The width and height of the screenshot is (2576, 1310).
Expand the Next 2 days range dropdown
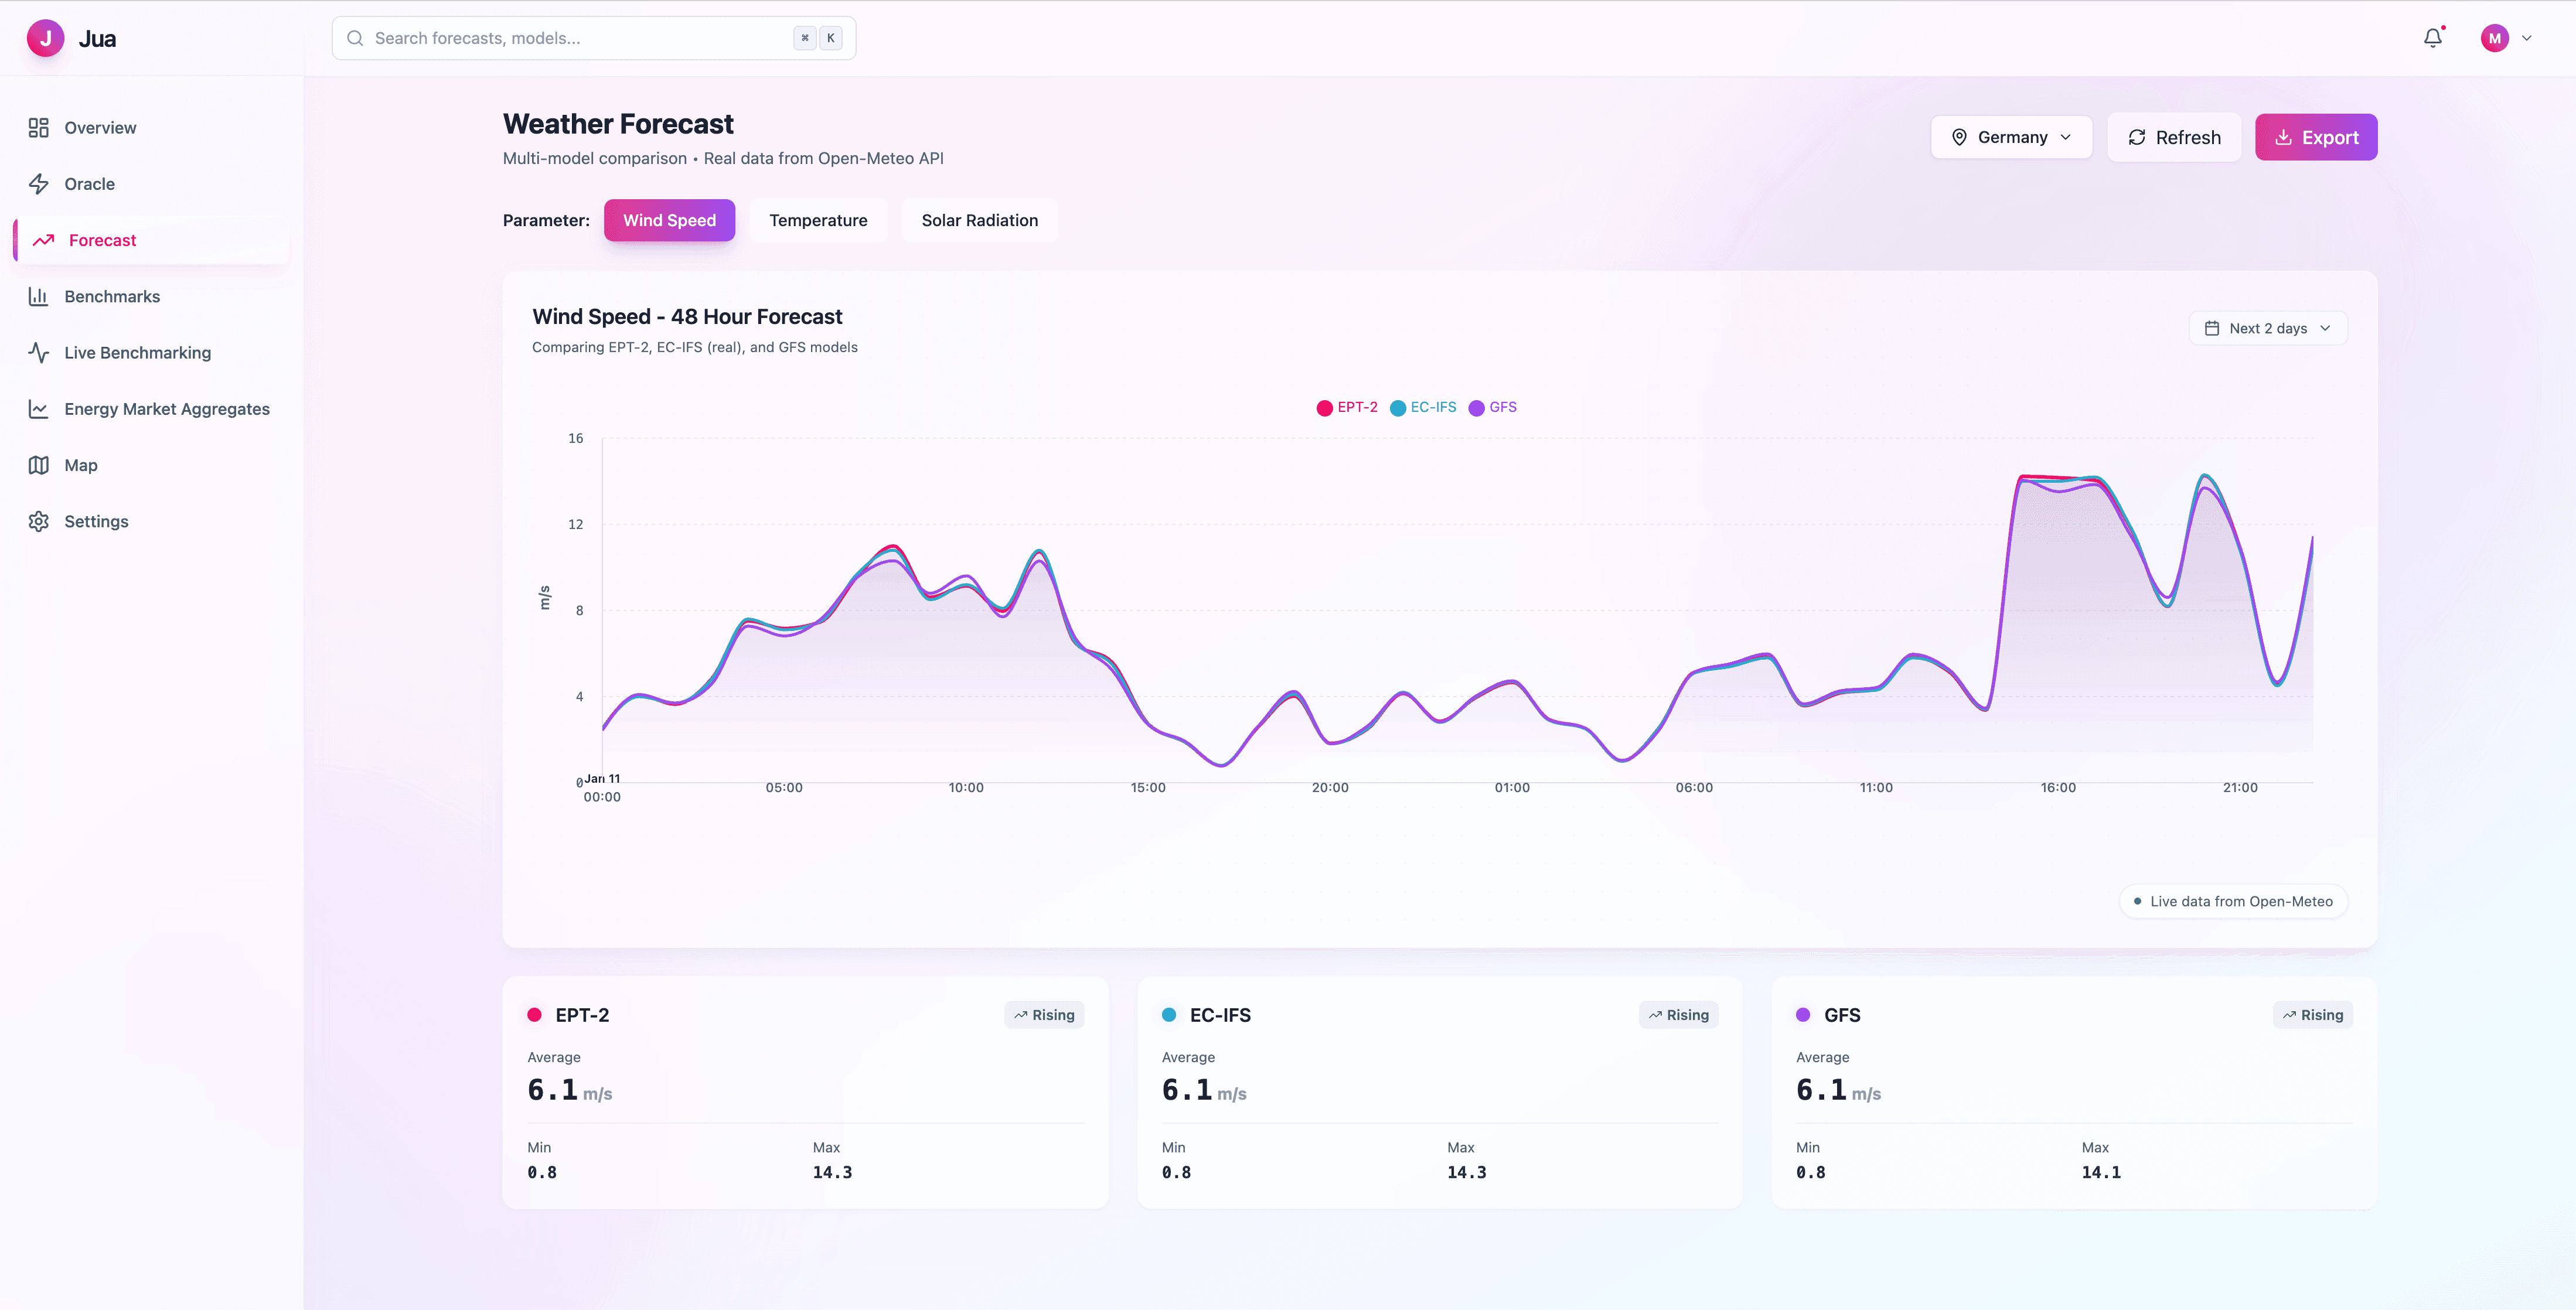pyautogui.click(x=2267, y=328)
